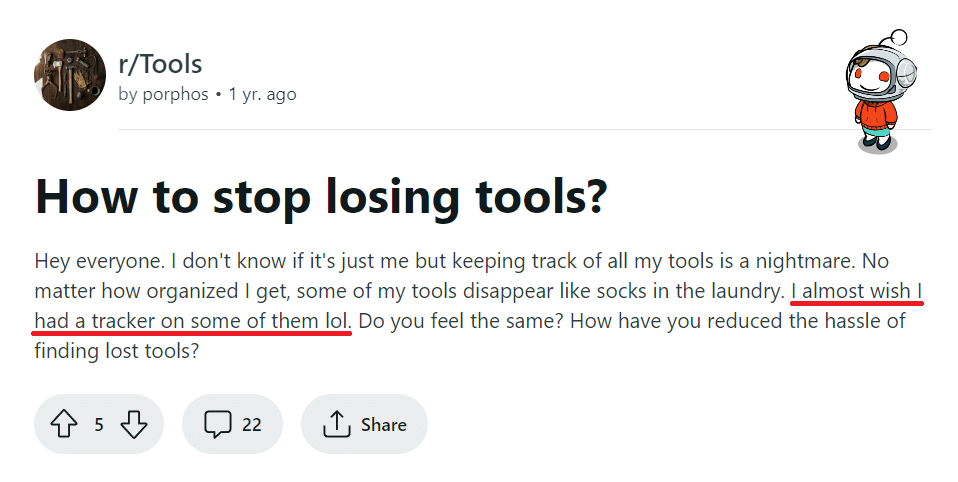Click the underlined "had a tracker" phrase

tap(94, 322)
